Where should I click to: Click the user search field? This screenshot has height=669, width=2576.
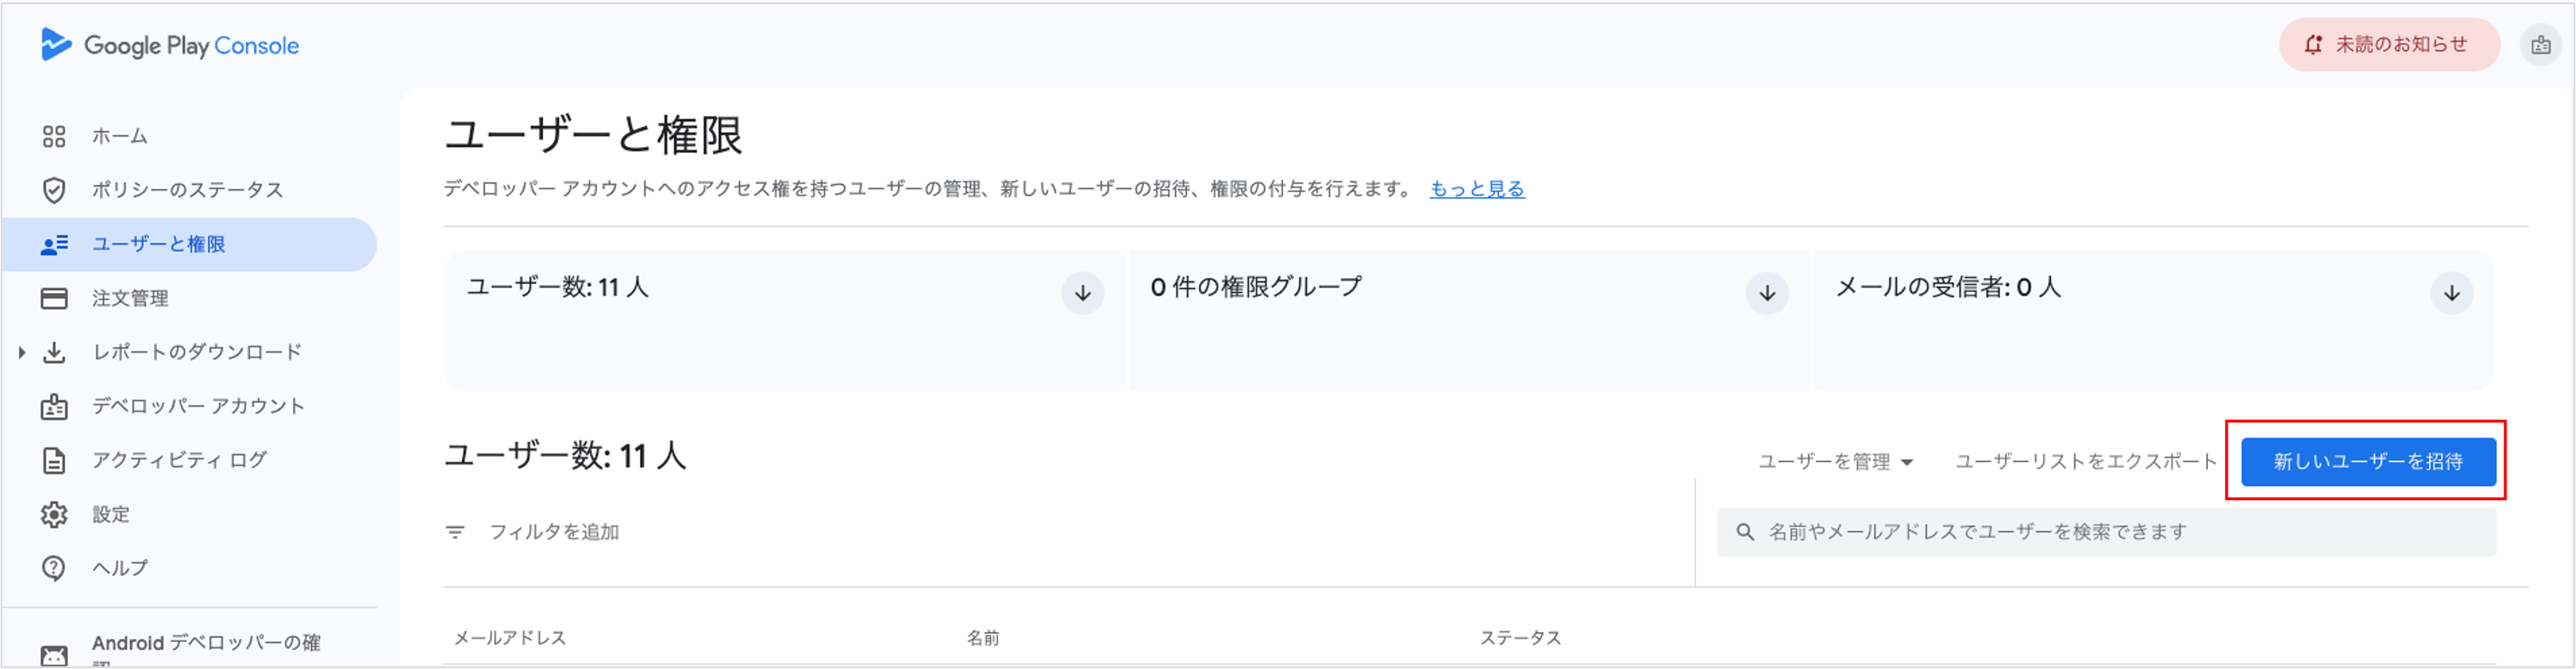click(x=2106, y=532)
